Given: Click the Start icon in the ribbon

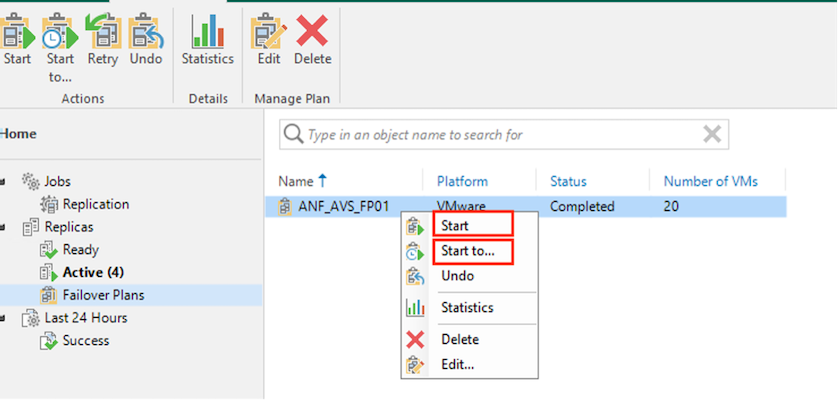Looking at the screenshot, I should coord(17,33).
